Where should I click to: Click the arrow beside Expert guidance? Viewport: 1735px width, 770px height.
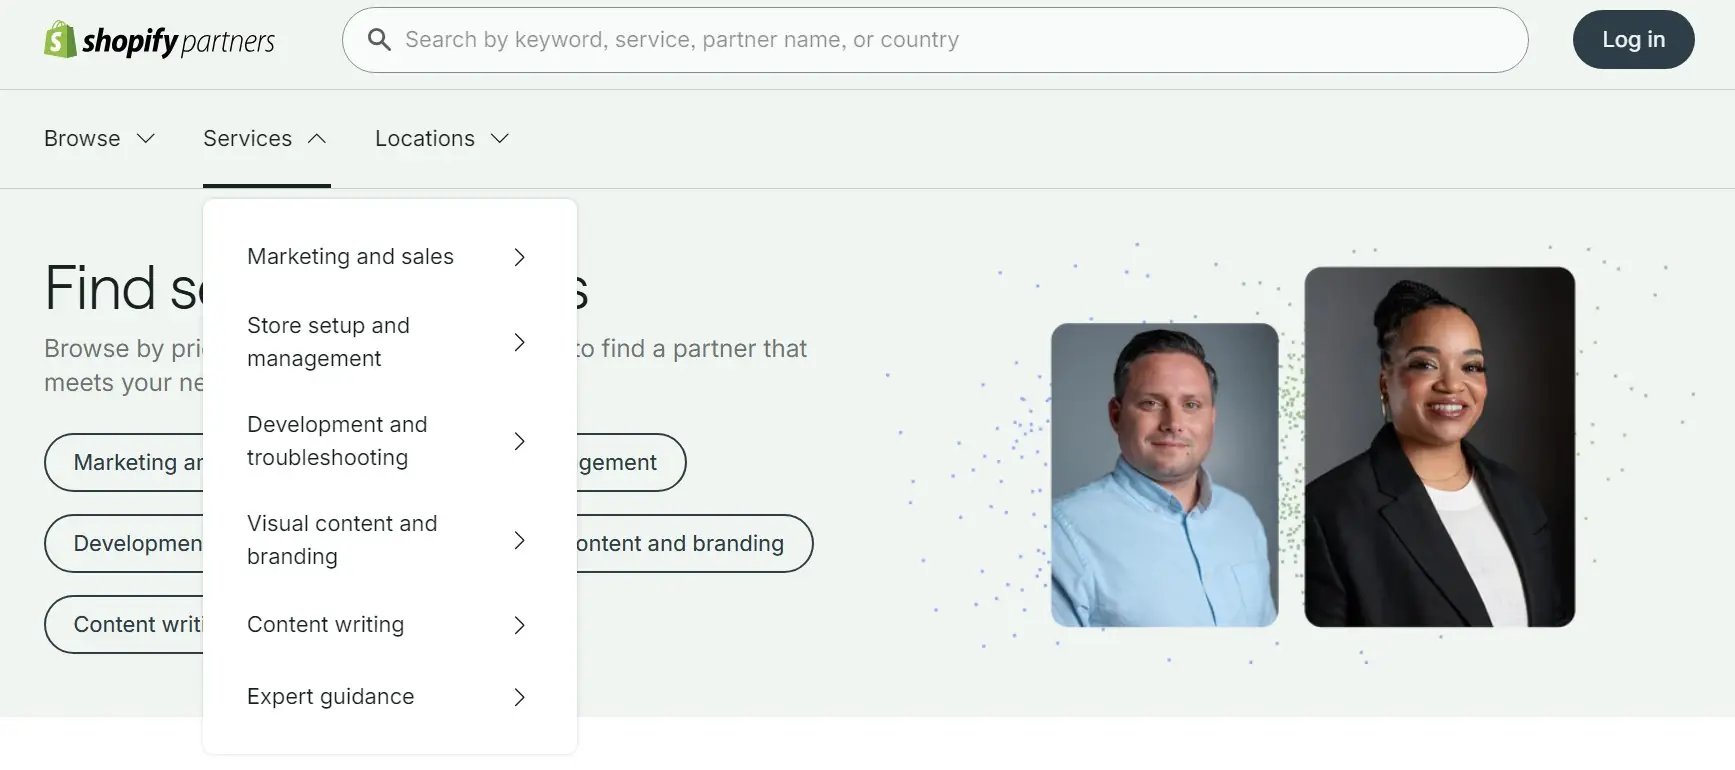519,697
